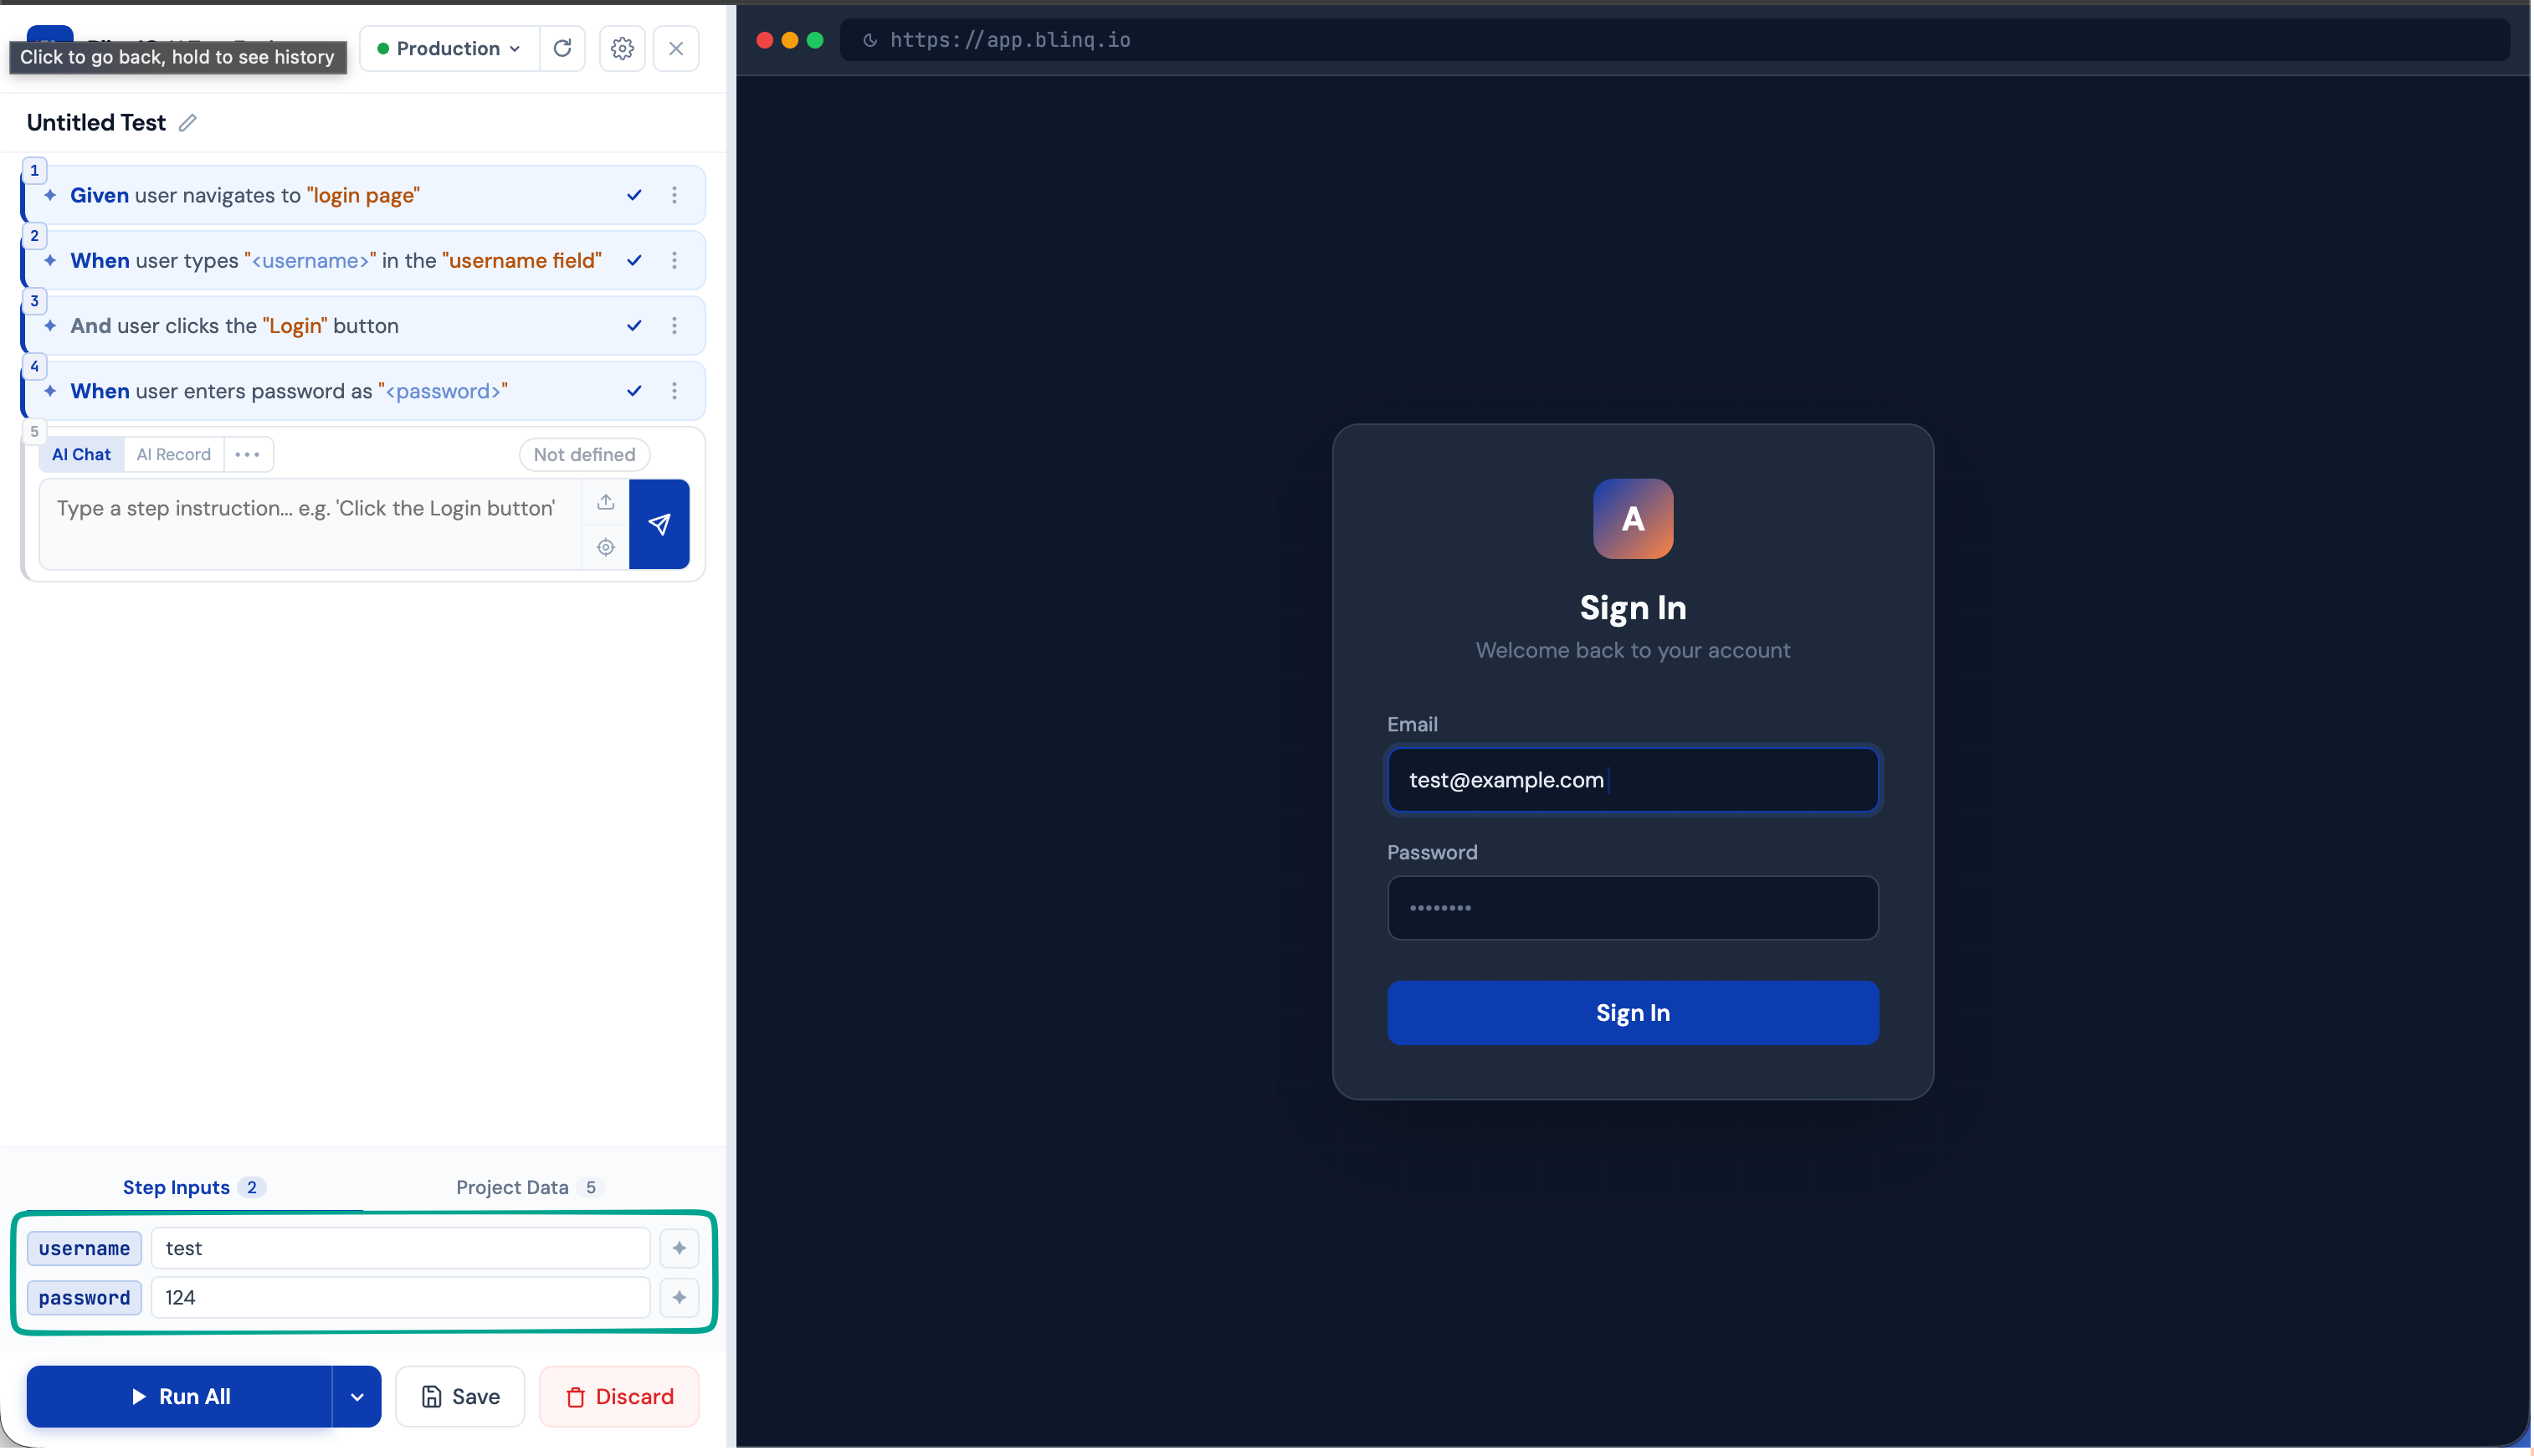This screenshot has width=2534, height=1456.
Task: Click the green Production status dot
Action: click(x=383, y=48)
